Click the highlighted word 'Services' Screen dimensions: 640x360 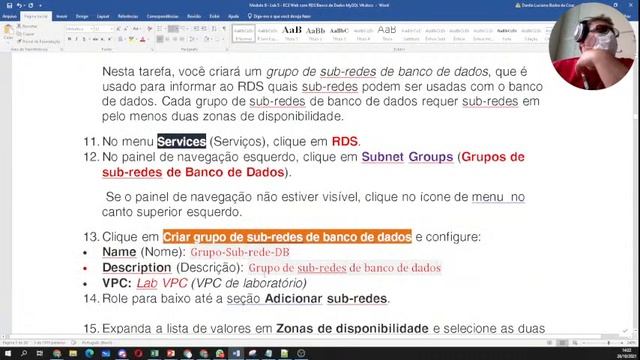click(181, 141)
